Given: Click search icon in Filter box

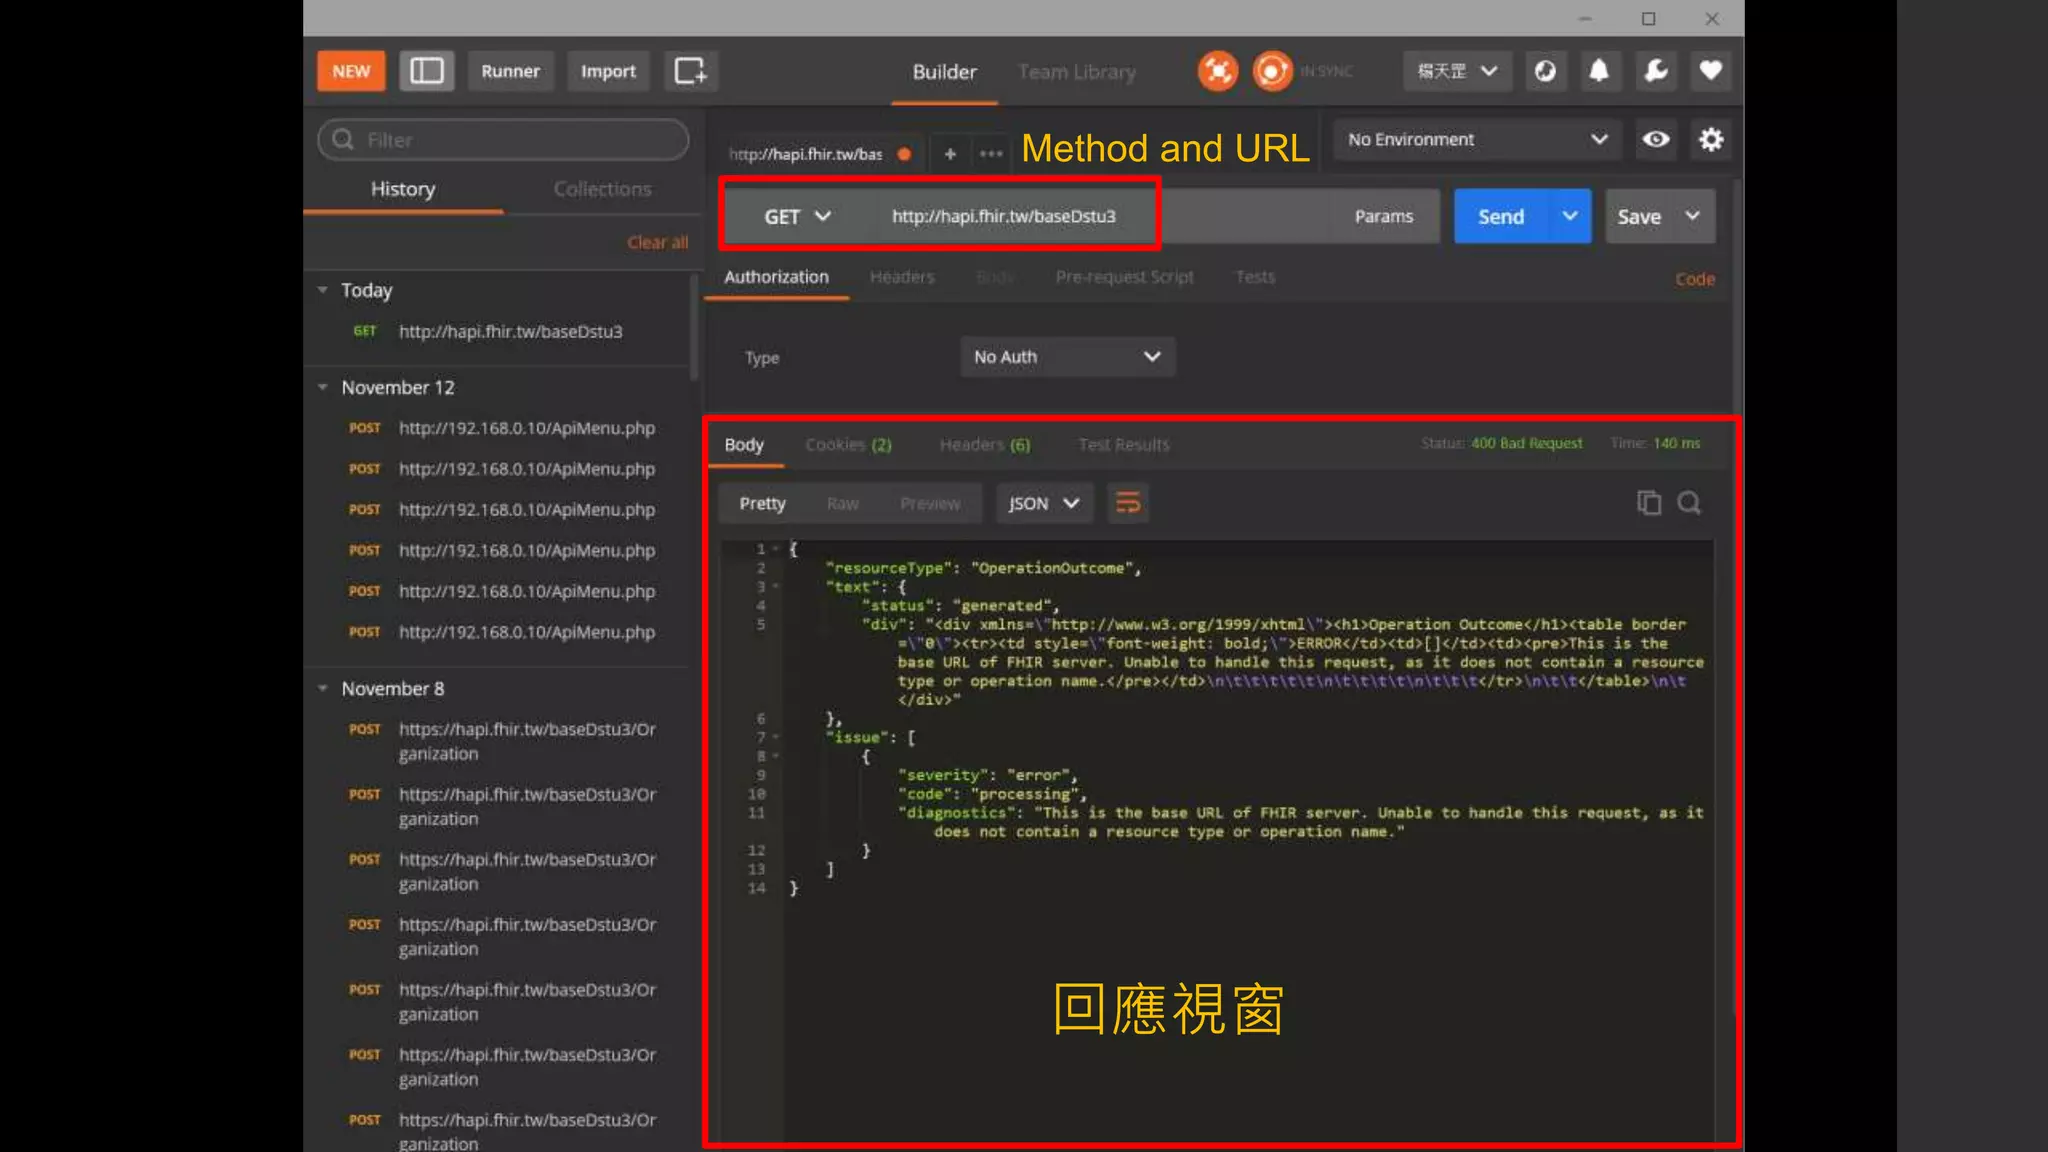Looking at the screenshot, I should (x=343, y=139).
